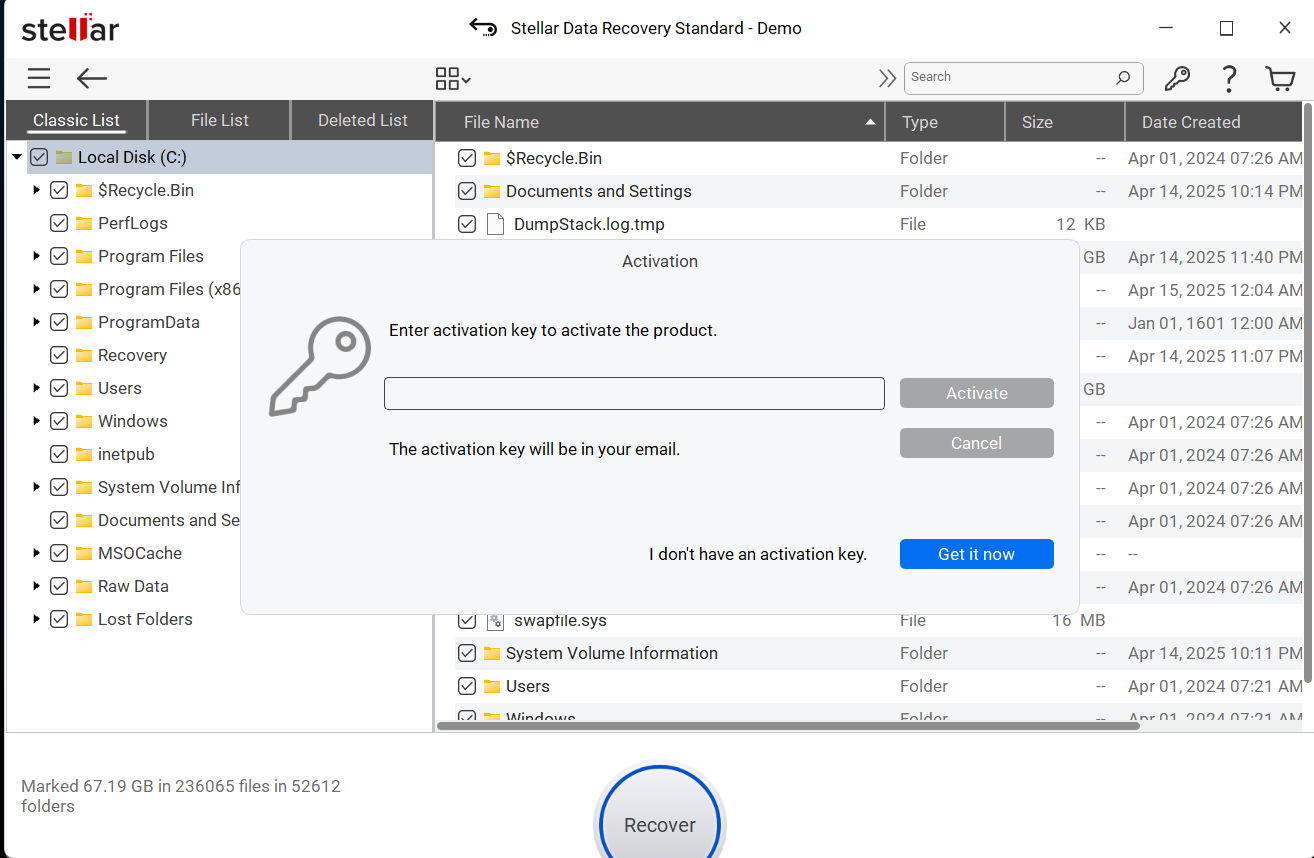Viewport: 1314px width, 858px height.
Task: Sort by the Type column header
Action: pyautogui.click(x=945, y=122)
